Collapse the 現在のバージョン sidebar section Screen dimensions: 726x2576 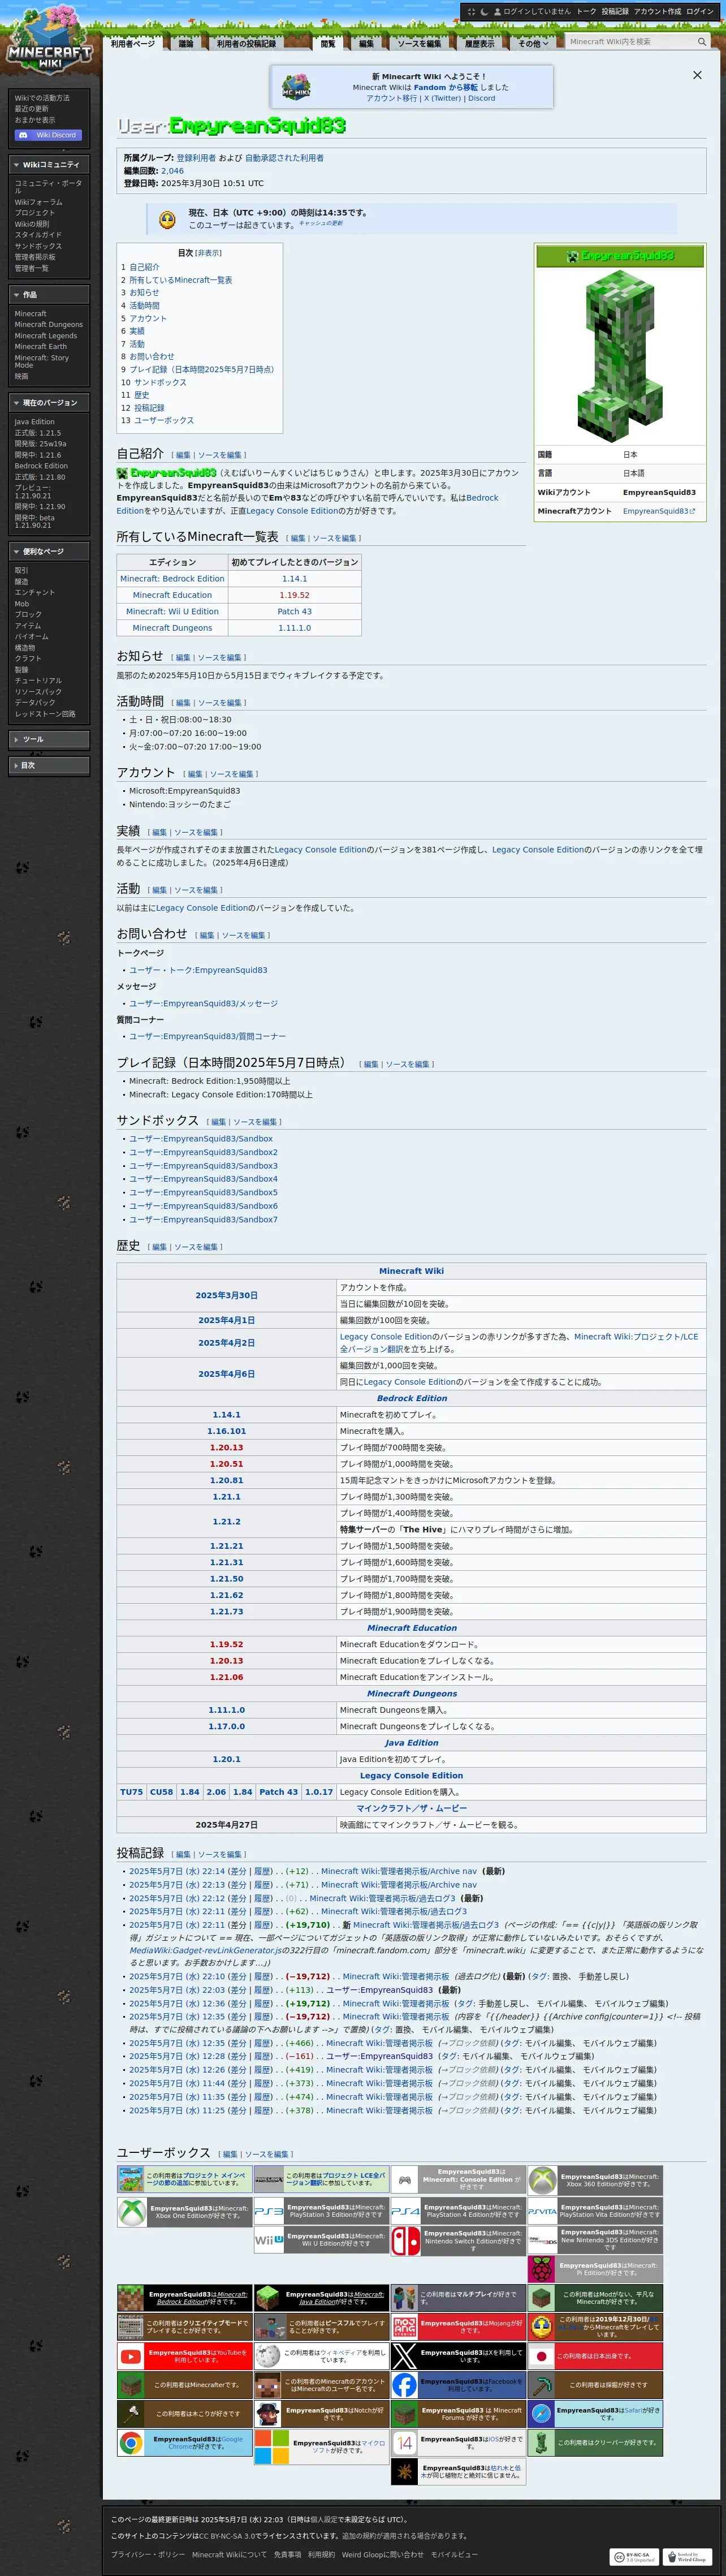[x=50, y=403]
